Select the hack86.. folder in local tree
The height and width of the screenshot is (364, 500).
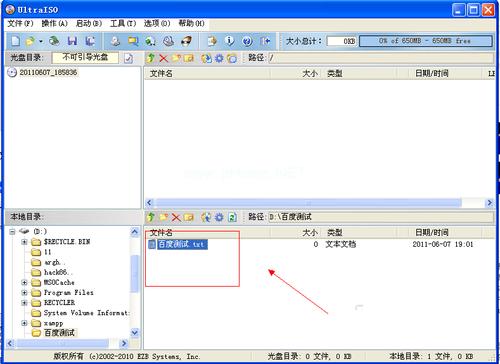(57, 272)
